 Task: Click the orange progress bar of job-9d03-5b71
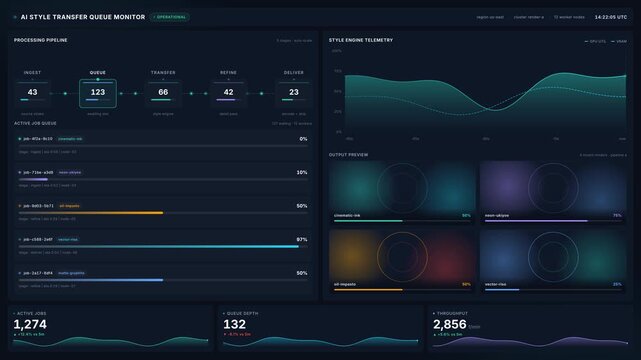(x=91, y=213)
